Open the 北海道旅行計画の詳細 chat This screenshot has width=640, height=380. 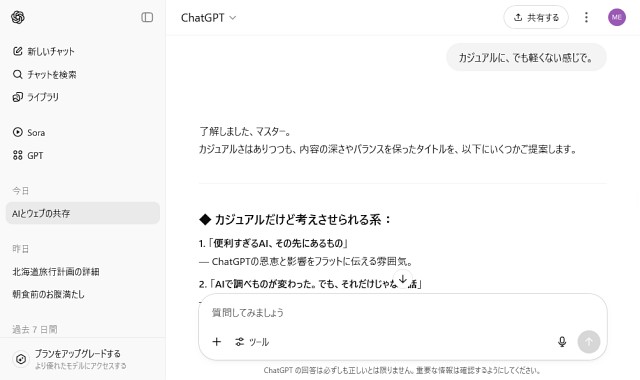click(56, 271)
